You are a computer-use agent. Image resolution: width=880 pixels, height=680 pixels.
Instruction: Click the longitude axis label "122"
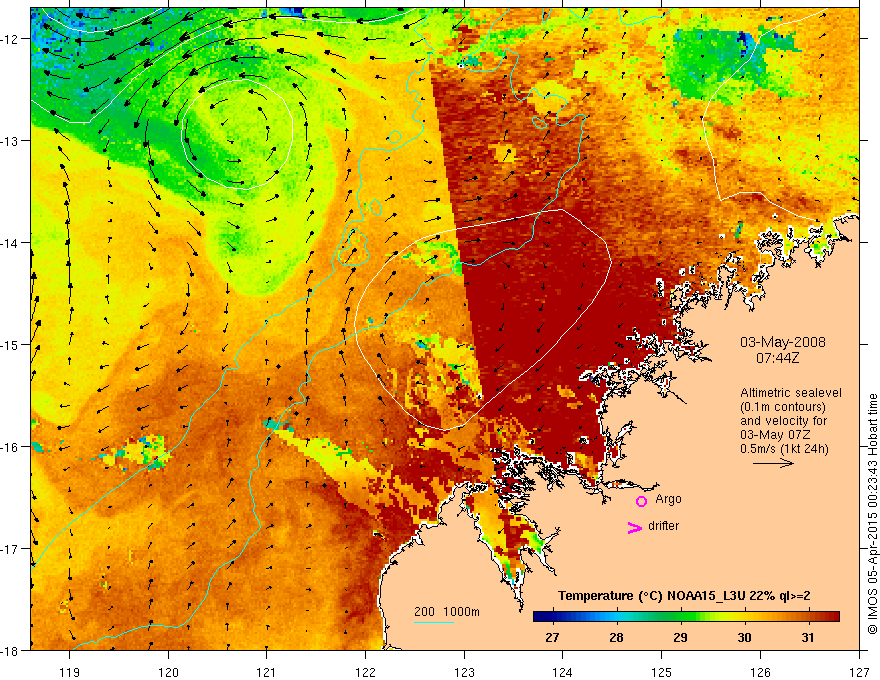tap(365, 672)
